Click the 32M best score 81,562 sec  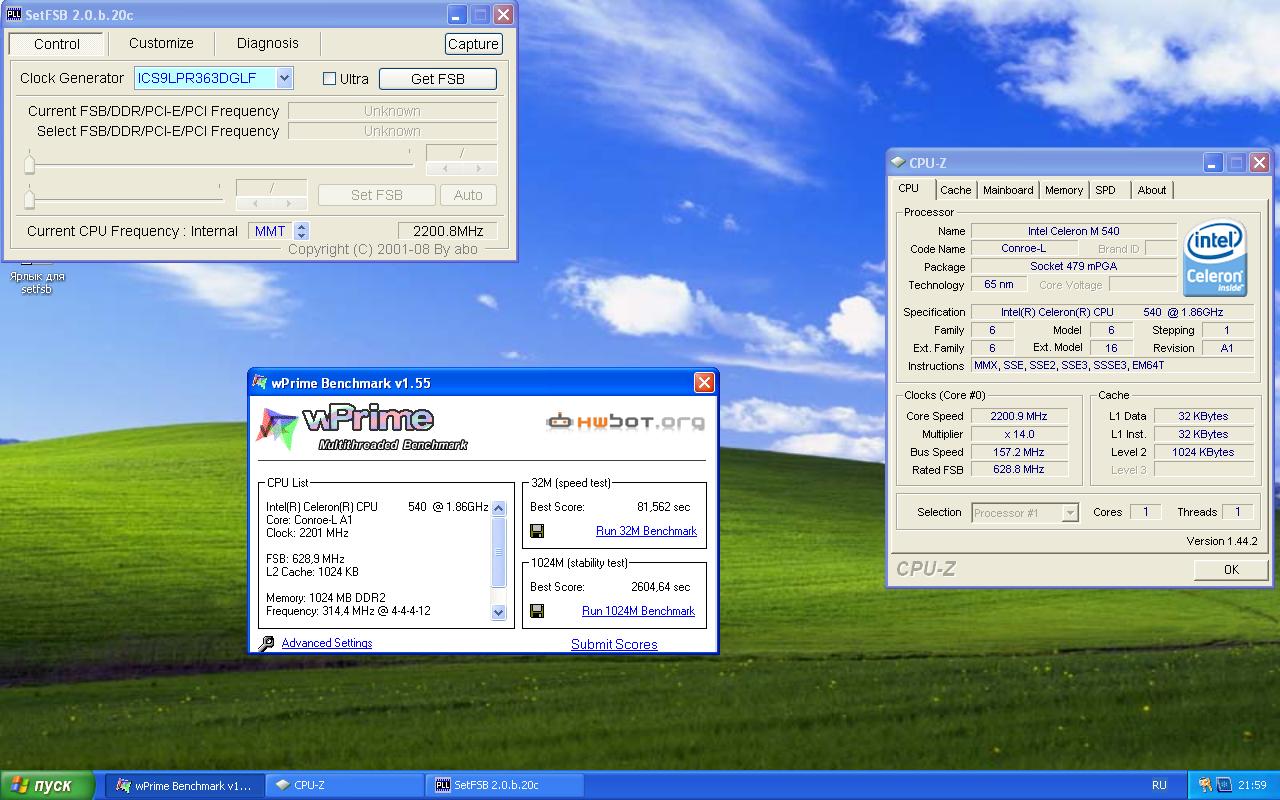tap(663, 507)
